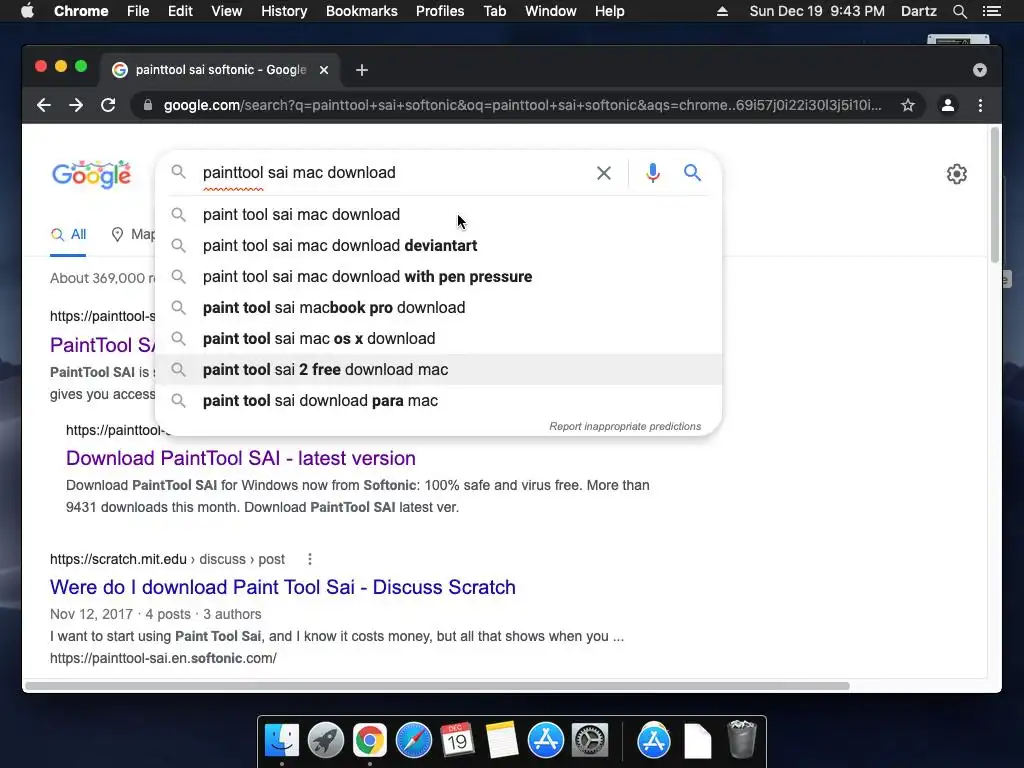The height and width of the screenshot is (768, 1024).
Task: Submit search with blue magnifier button
Action: (x=692, y=173)
